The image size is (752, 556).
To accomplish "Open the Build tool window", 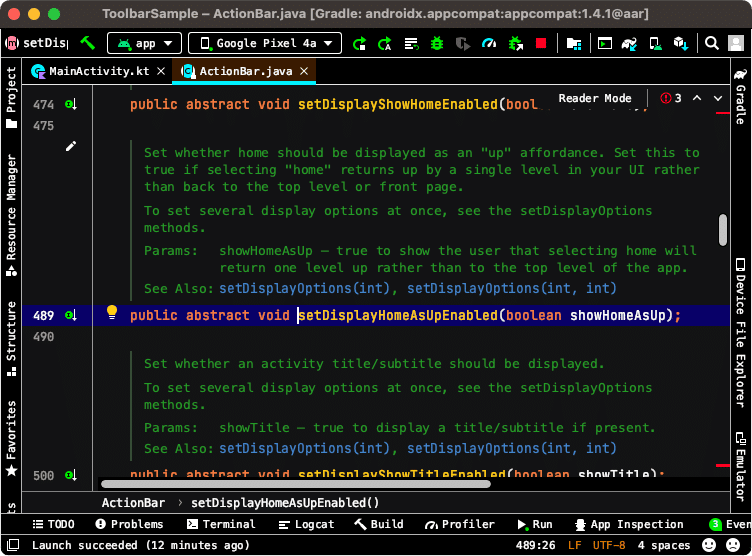I will (x=379, y=524).
